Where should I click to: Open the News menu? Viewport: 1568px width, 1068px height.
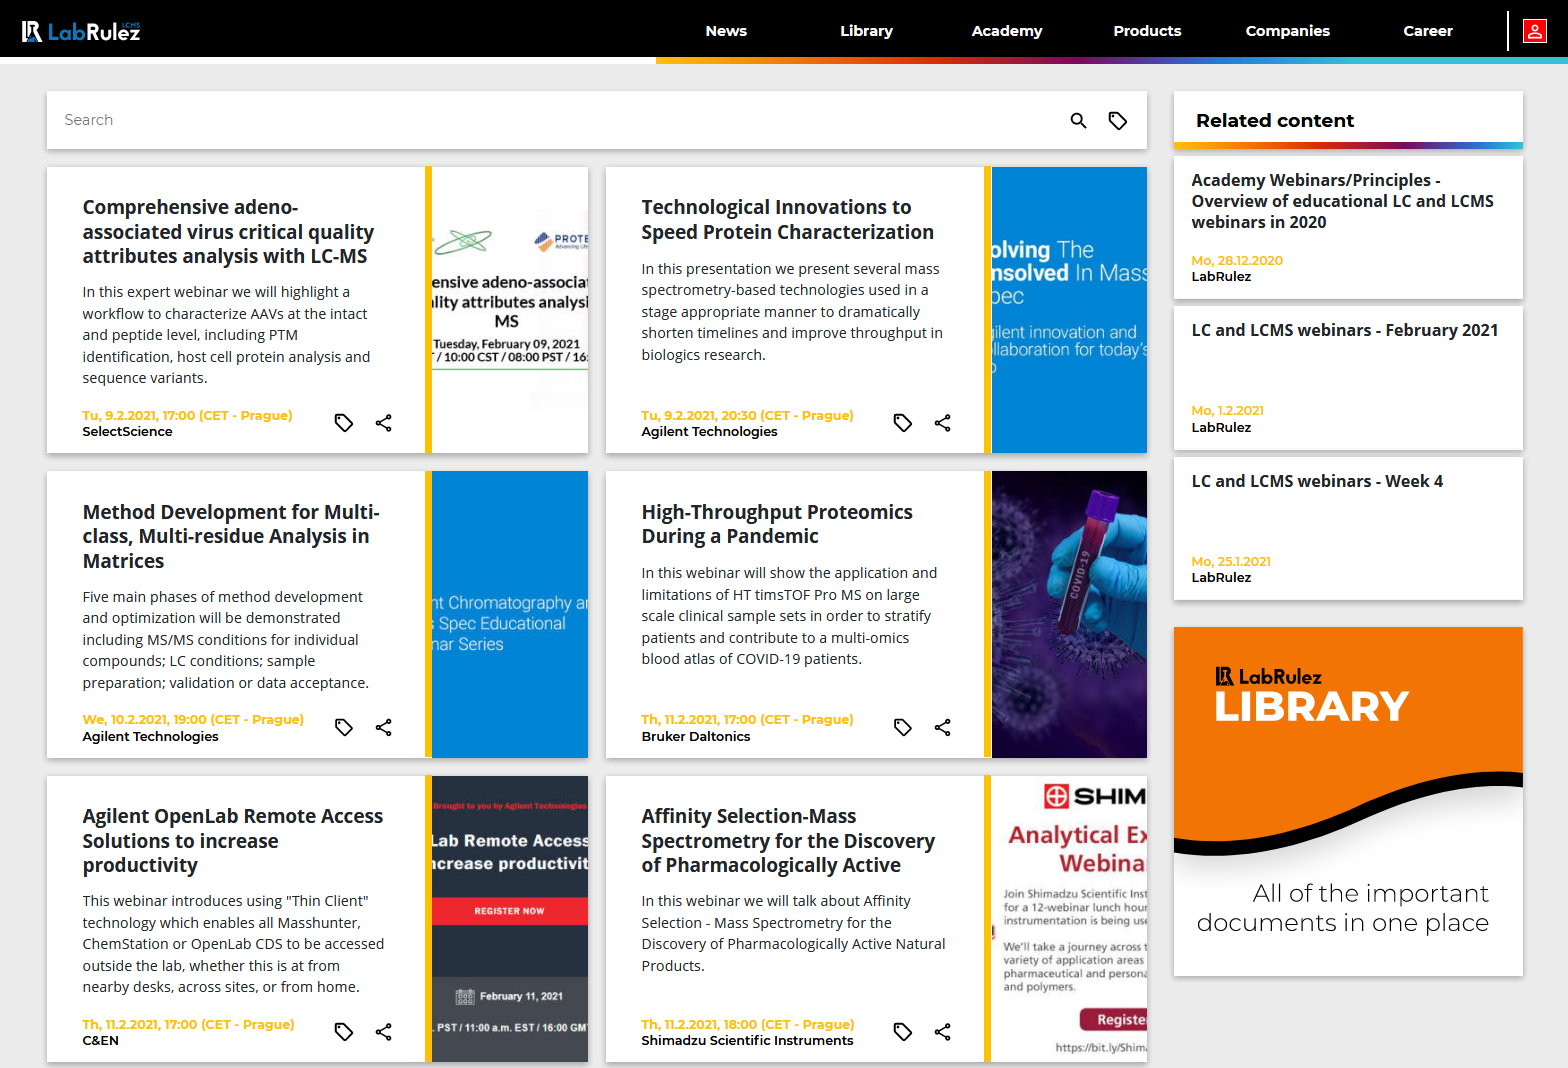click(726, 31)
